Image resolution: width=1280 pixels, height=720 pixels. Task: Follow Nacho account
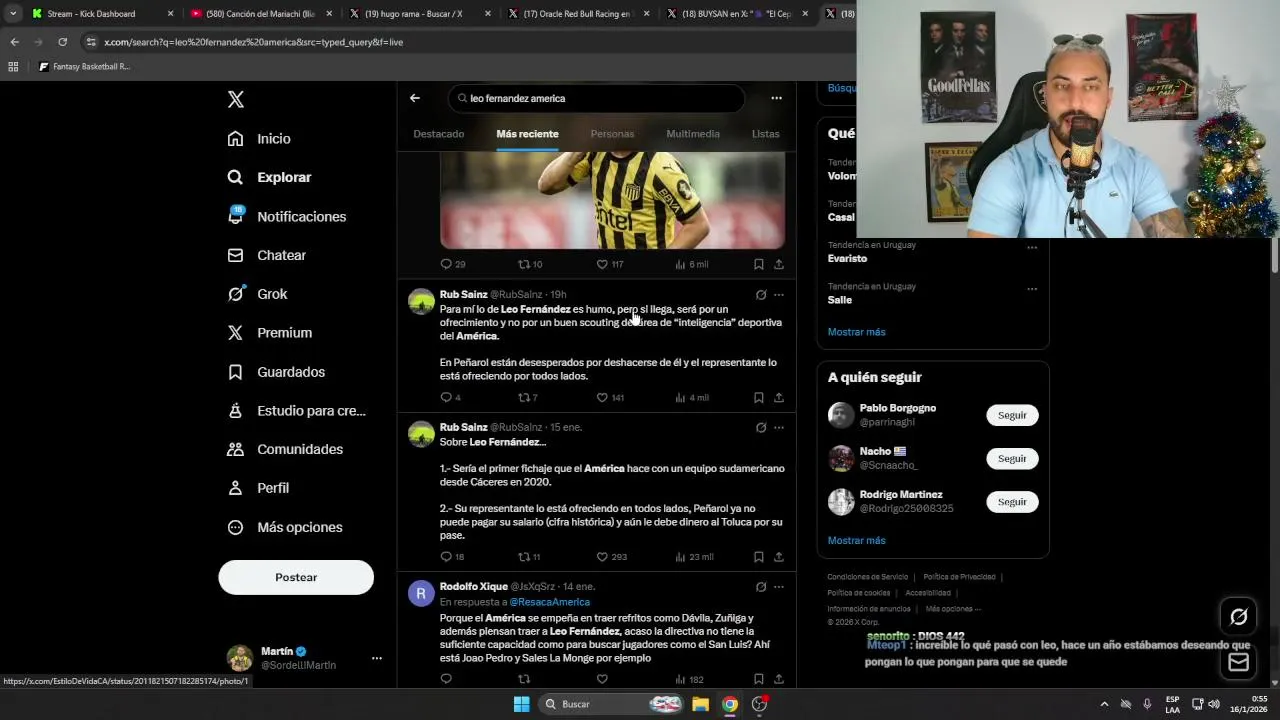tap(1012, 458)
